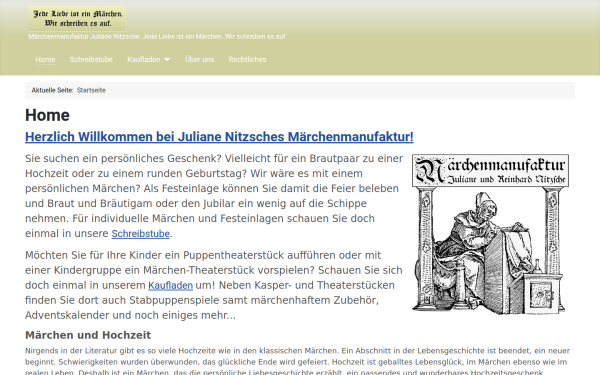Click the Aktuelle Seite label
Screen dimensions: 600x375
[x=52, y=90]
